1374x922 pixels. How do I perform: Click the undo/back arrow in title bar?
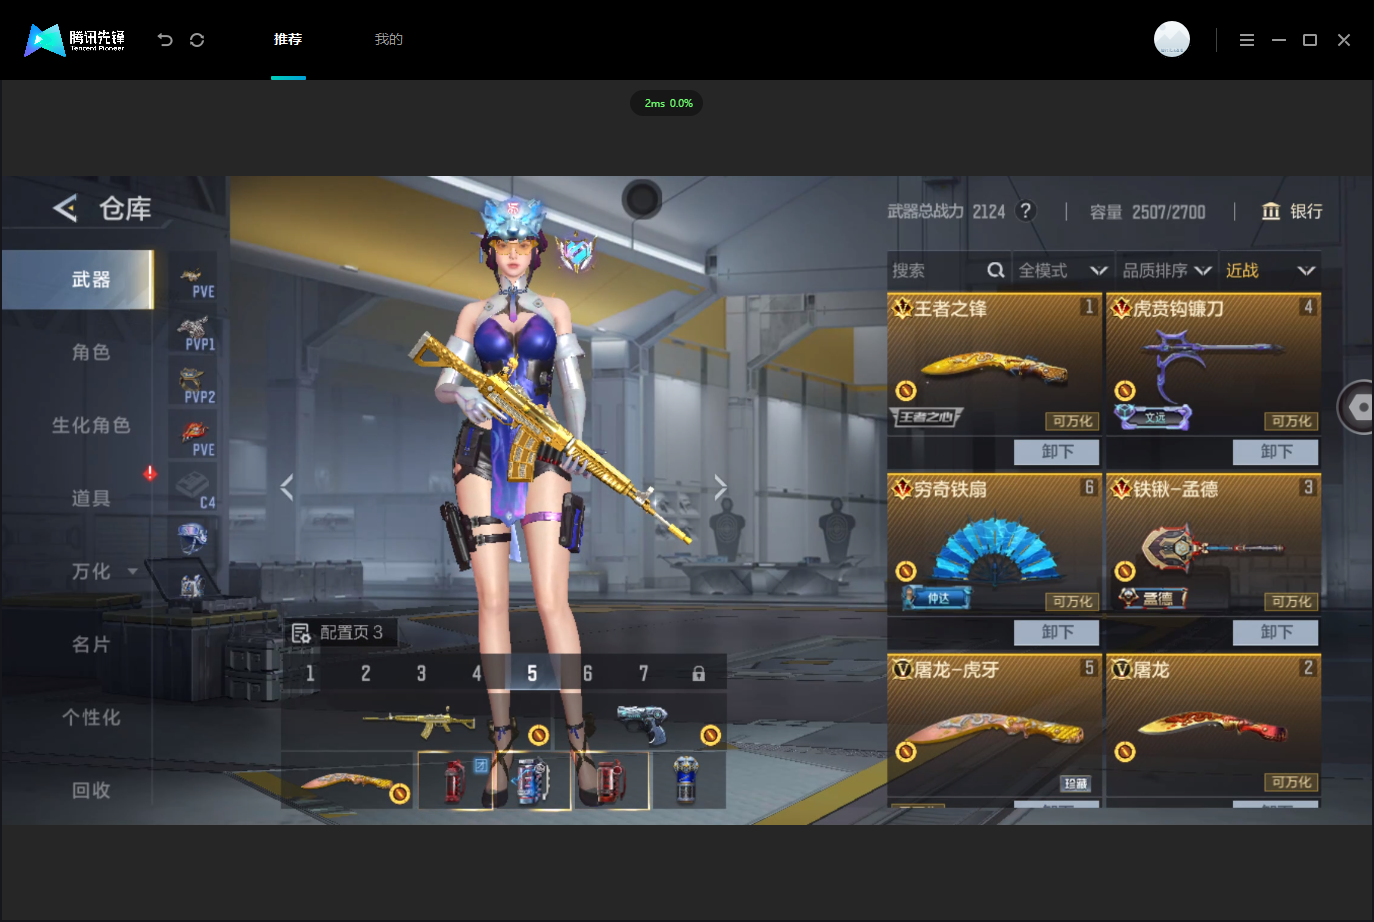pyautogui.click(x=165, y=40)
